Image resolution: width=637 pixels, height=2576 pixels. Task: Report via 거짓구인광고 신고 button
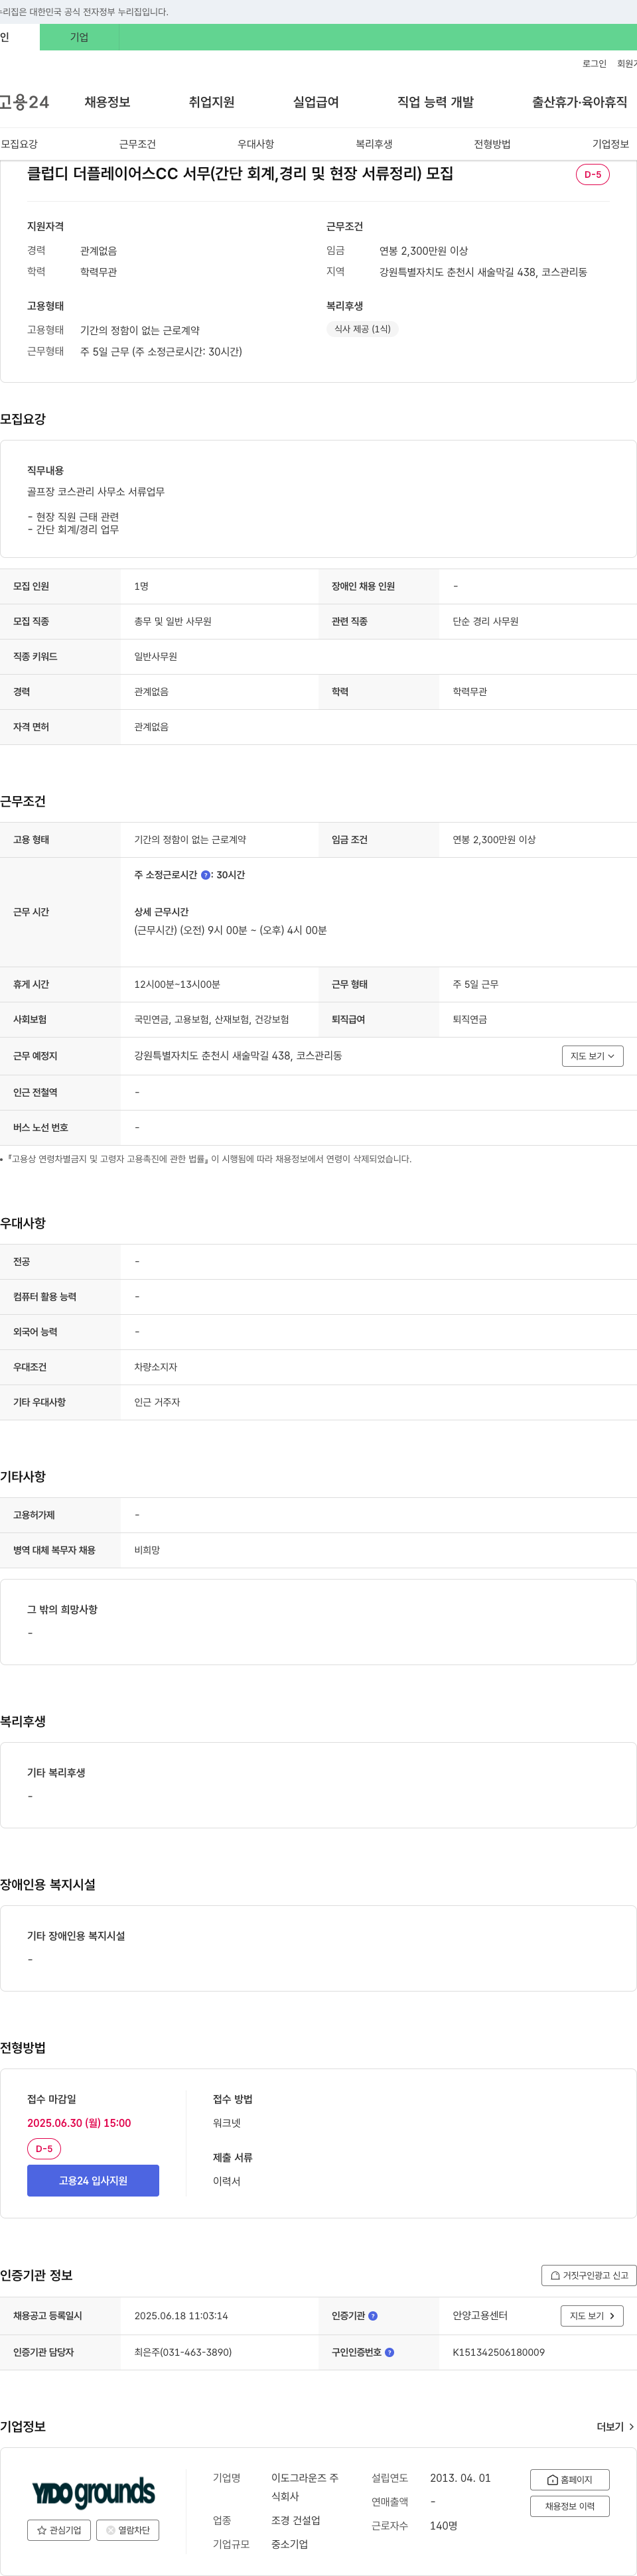click(x=589, y=2275)
